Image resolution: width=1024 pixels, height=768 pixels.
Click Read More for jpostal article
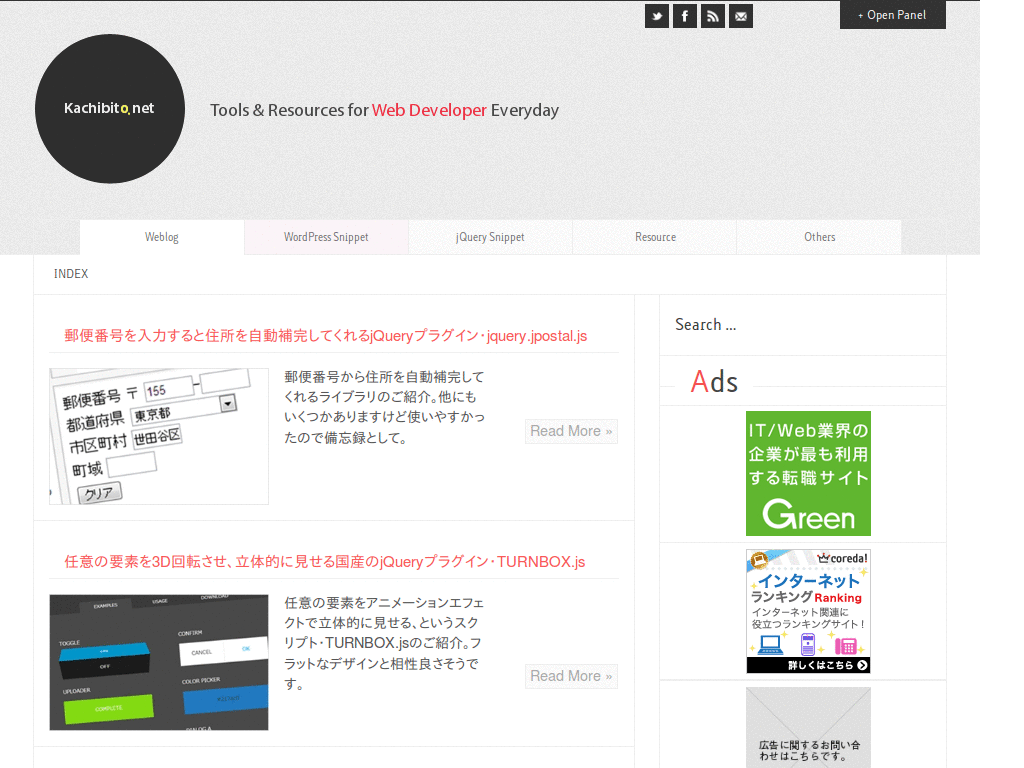[571, 431]
